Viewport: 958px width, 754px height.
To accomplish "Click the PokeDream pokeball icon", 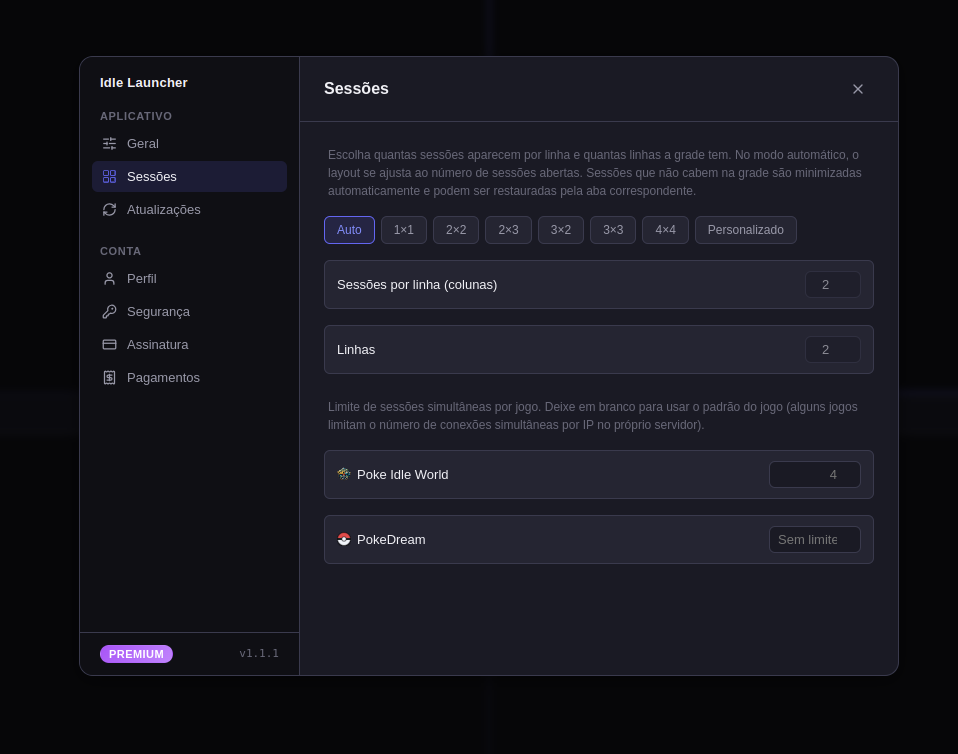I will (x=344, y=539).
